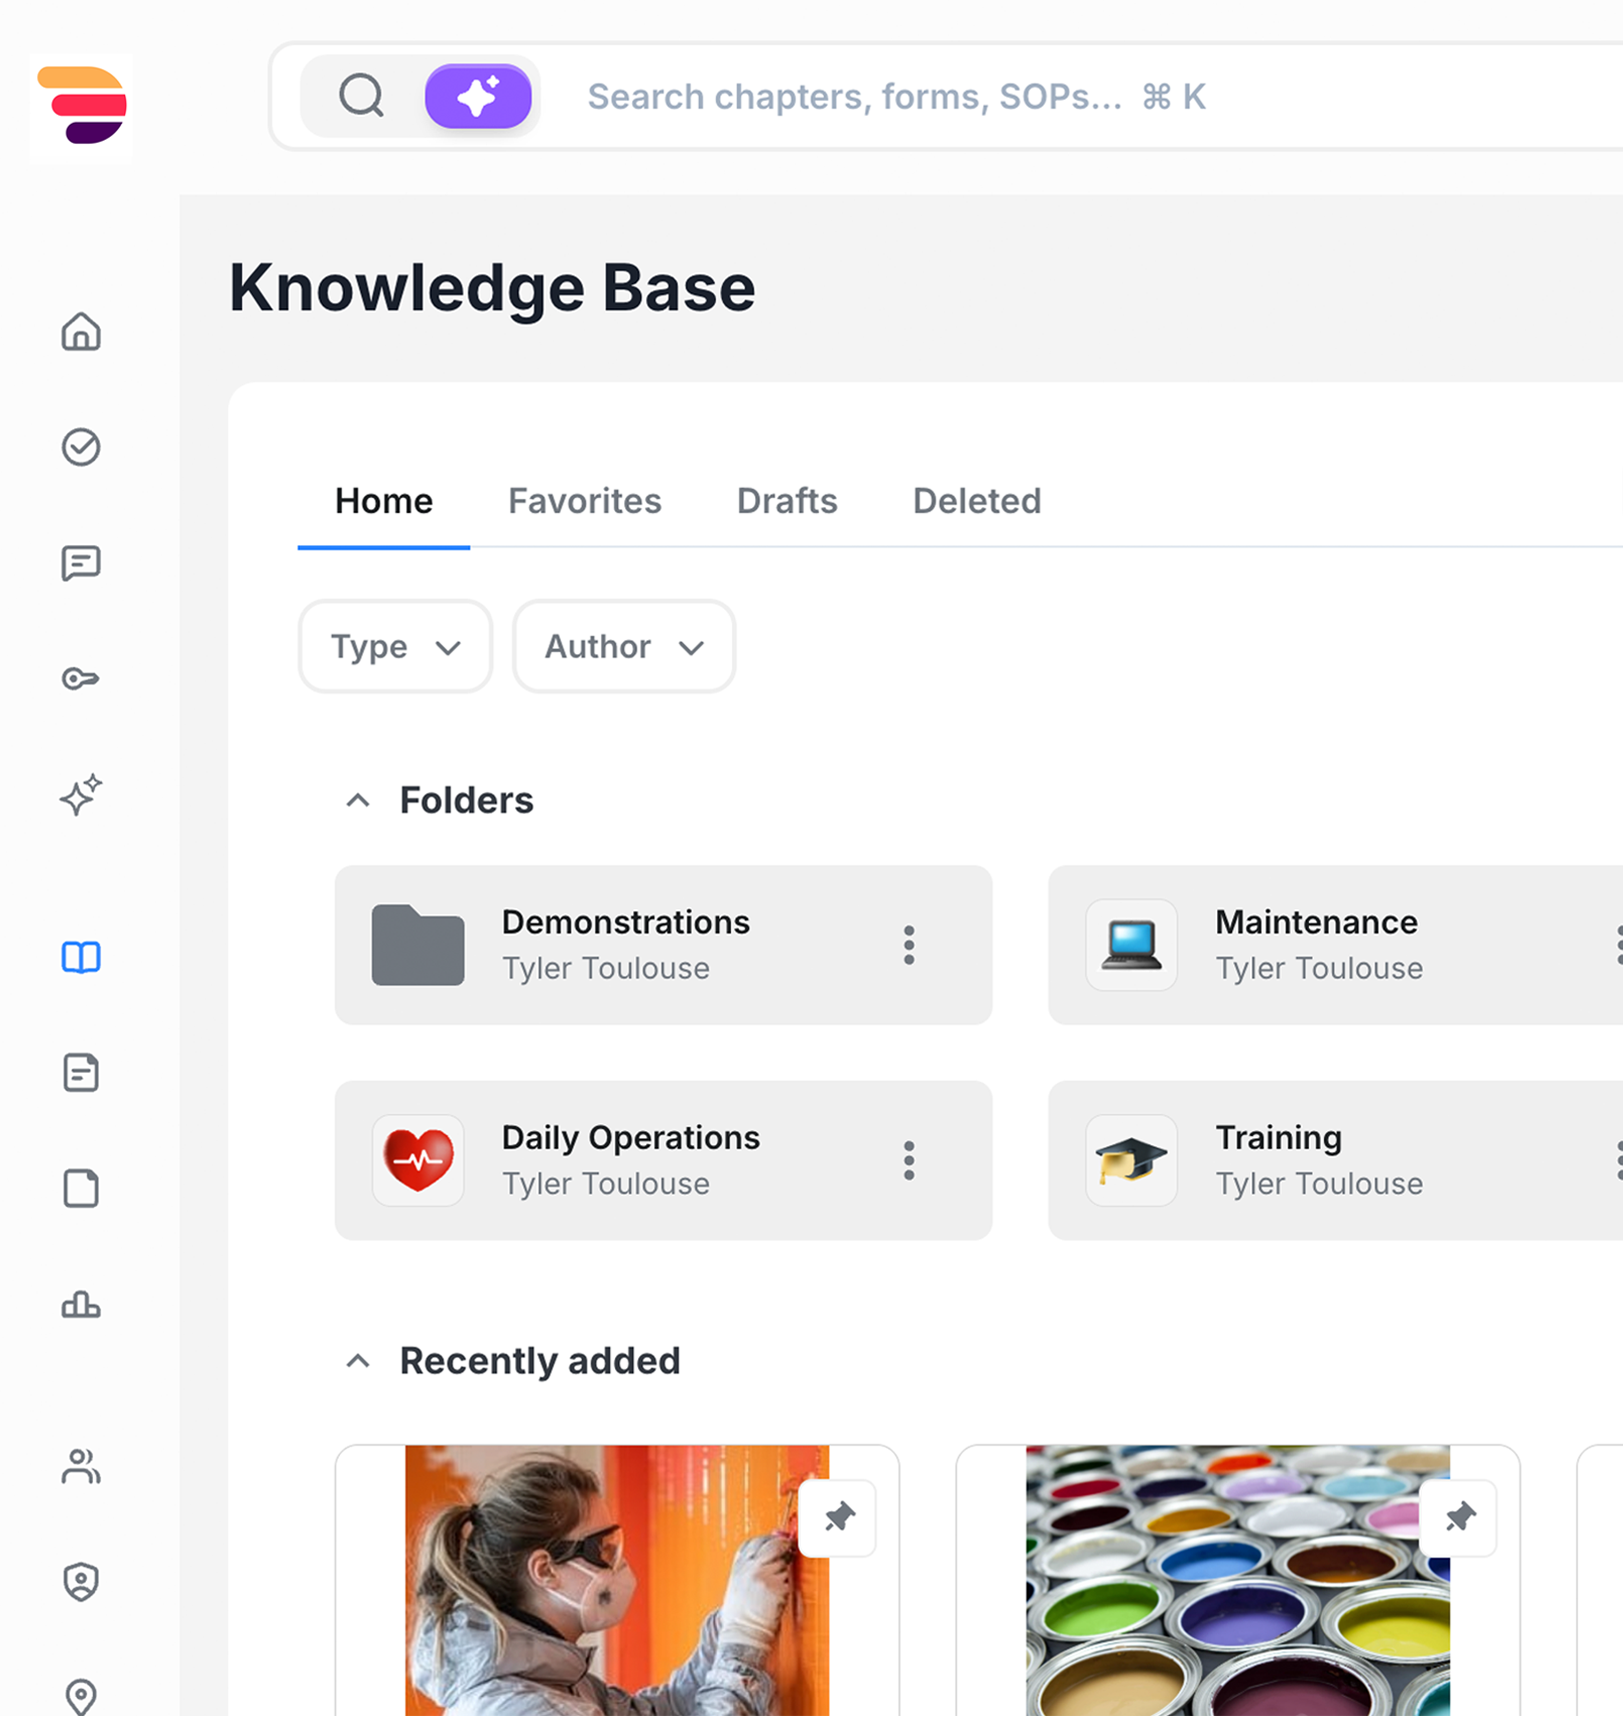Screen dimensions: 1623x1716
Task: Open the AI sparkles icon in the sidebar
Action: (81, 795)
